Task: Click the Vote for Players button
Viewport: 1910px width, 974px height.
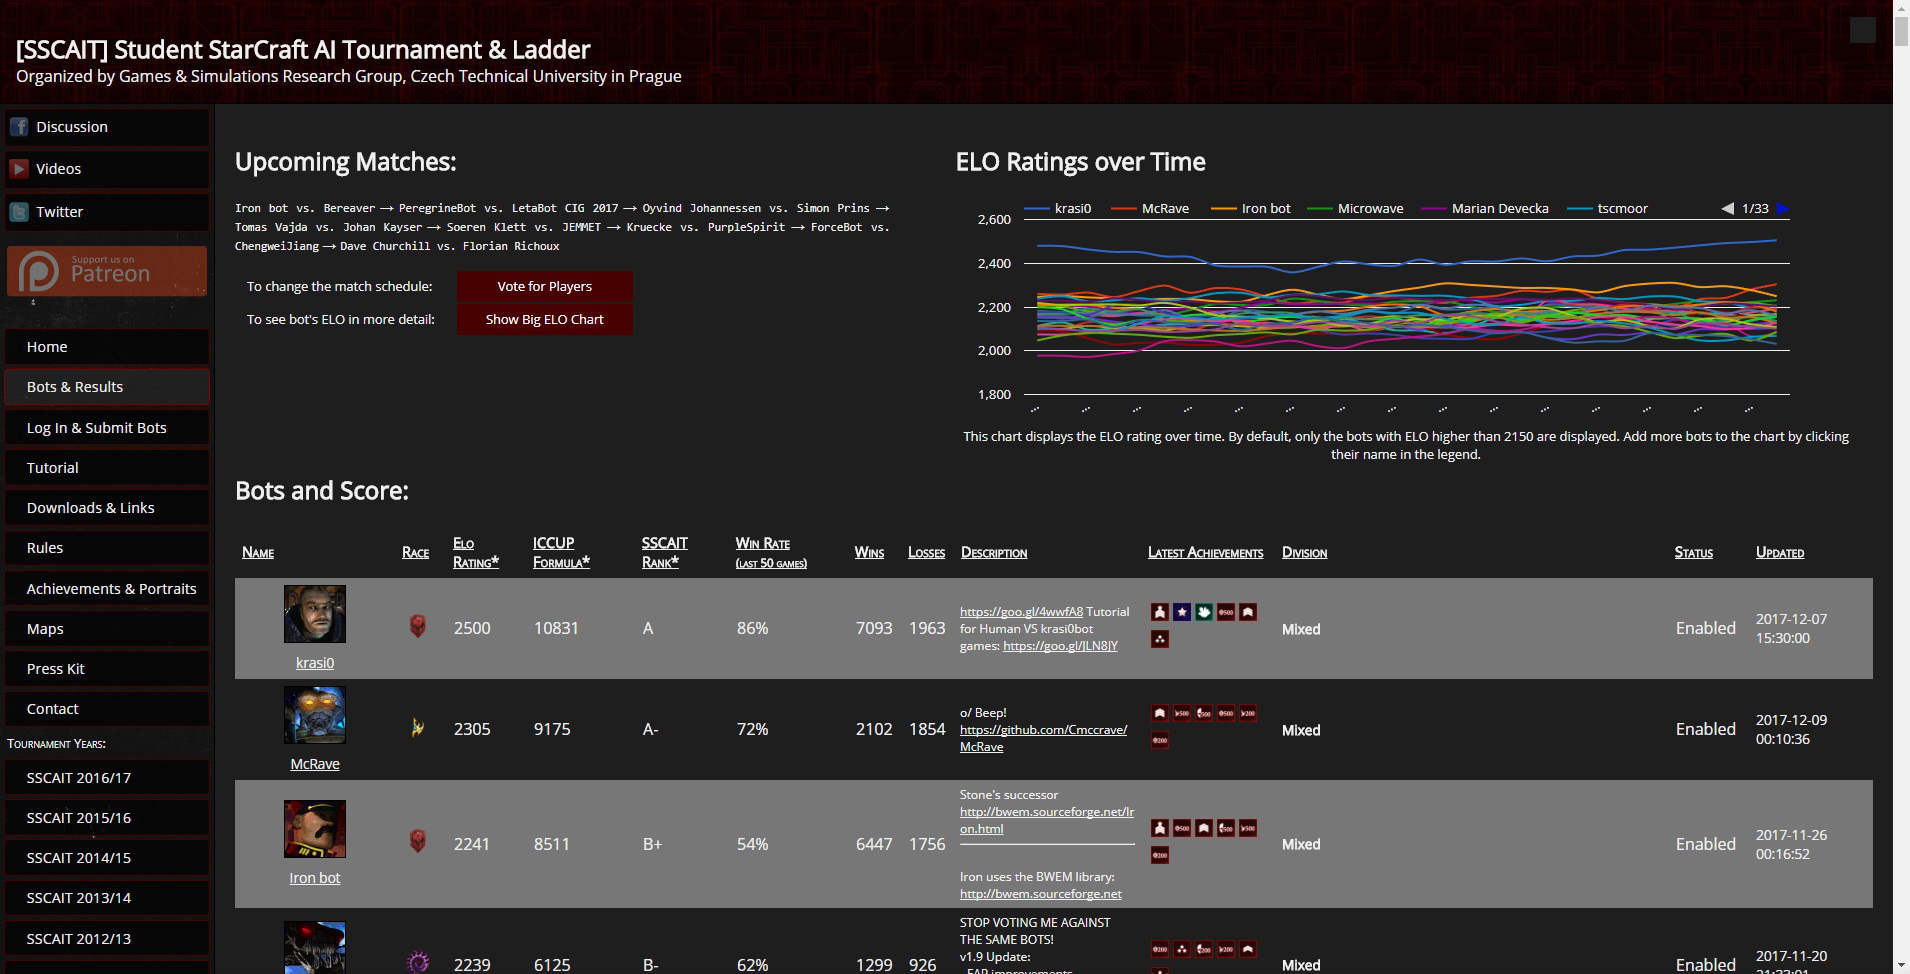Action: coord(544,286)
